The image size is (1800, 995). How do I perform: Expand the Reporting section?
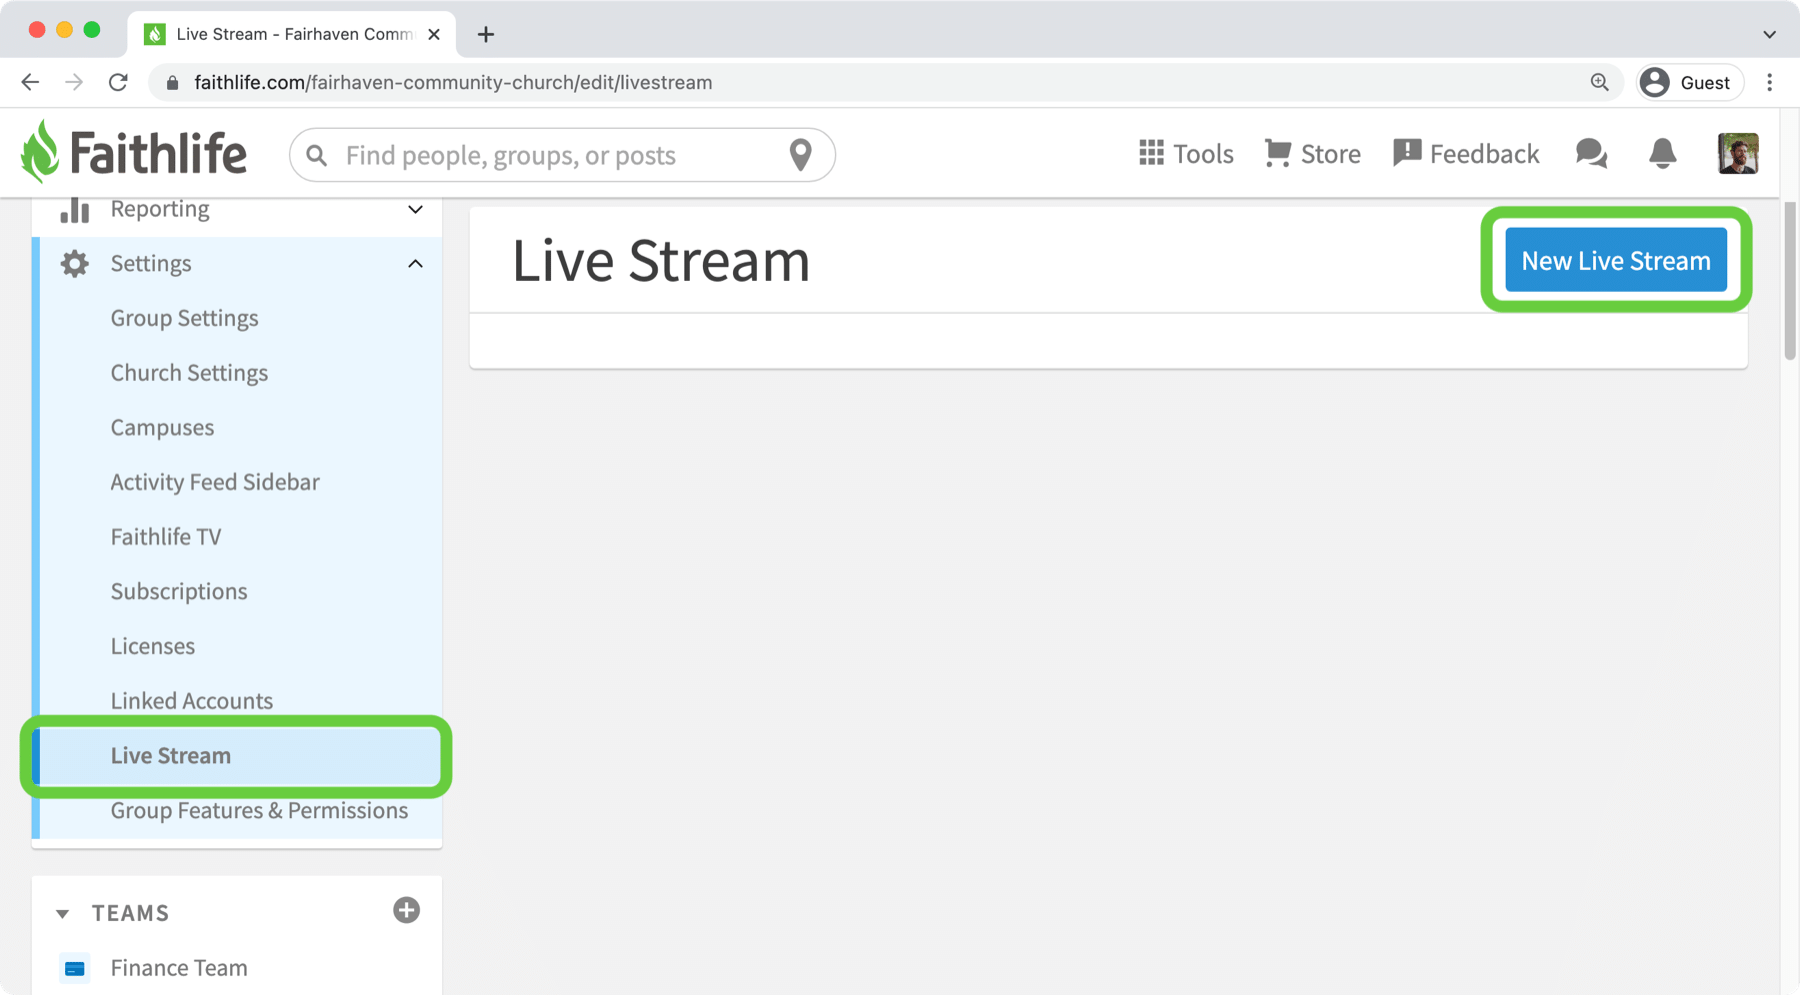(x=415, y=209)
